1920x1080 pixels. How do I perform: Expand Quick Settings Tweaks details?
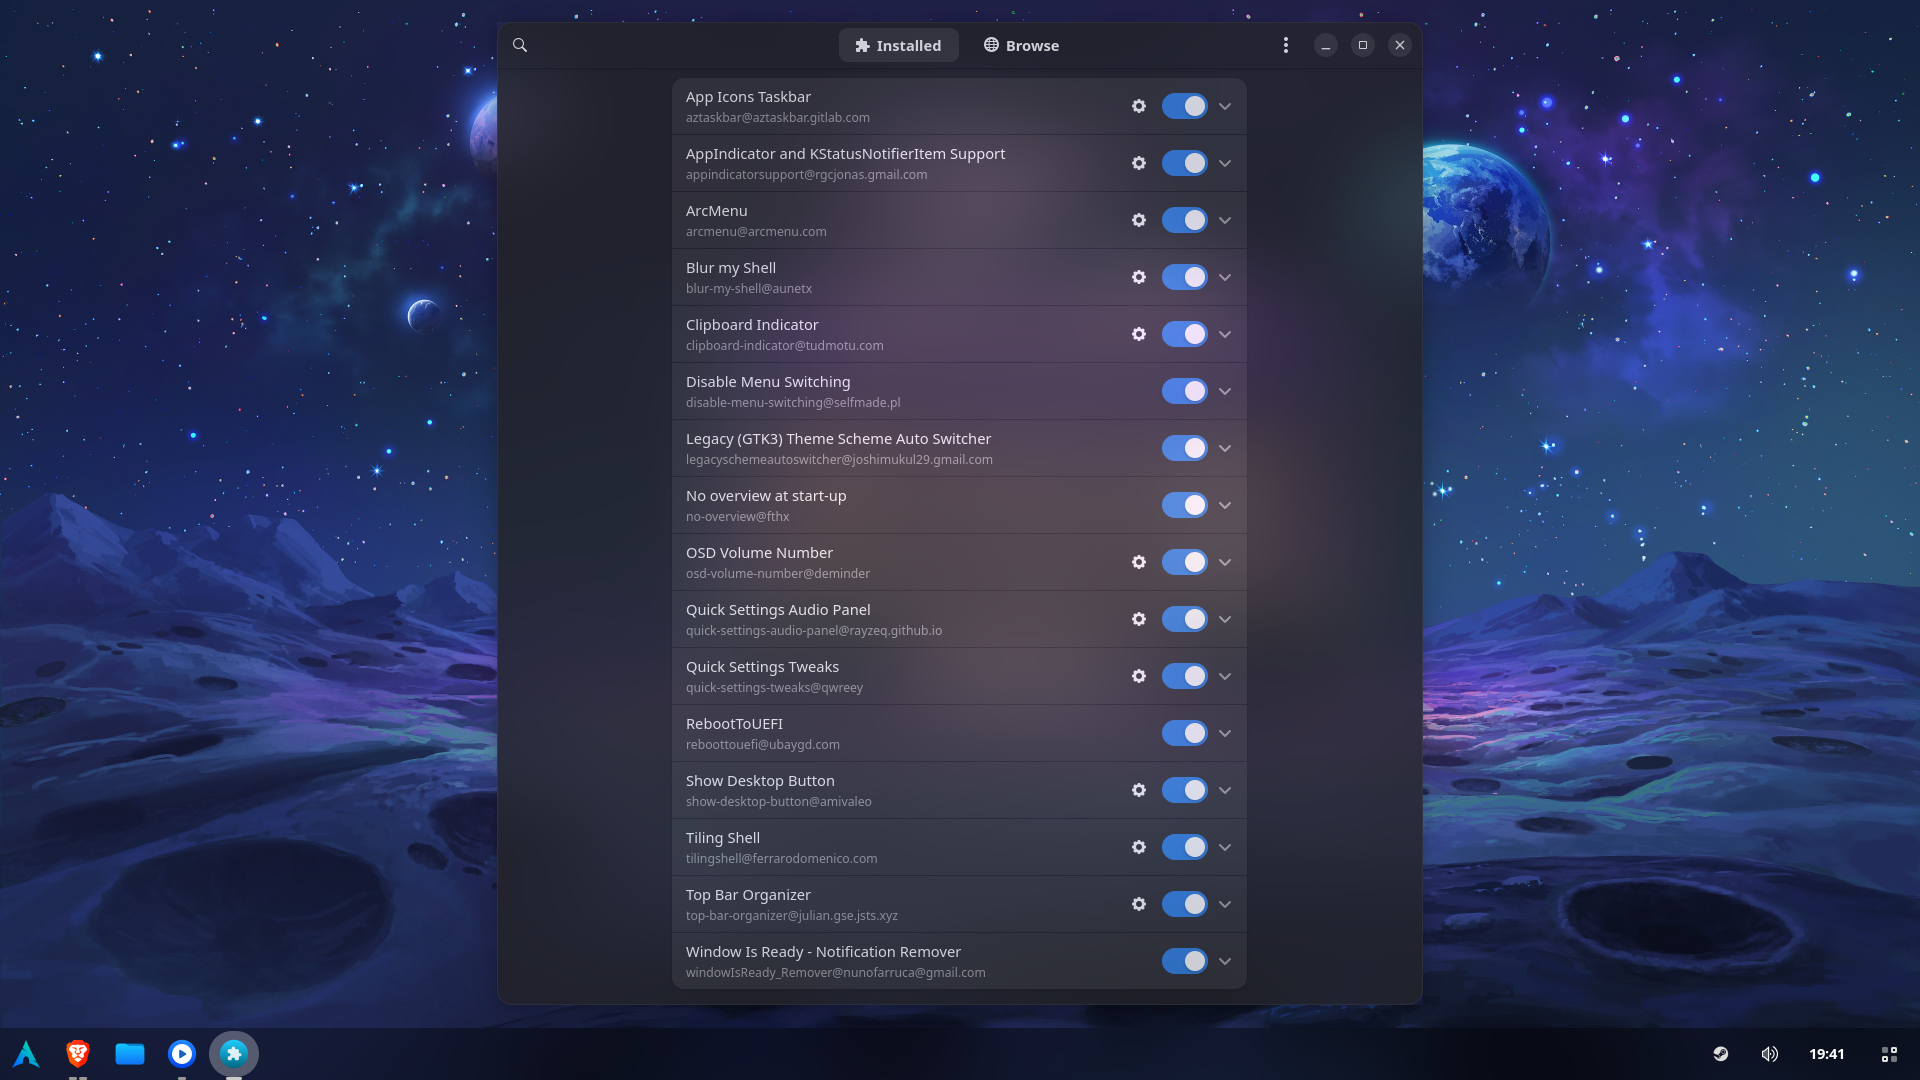(x=1225, y=676)
